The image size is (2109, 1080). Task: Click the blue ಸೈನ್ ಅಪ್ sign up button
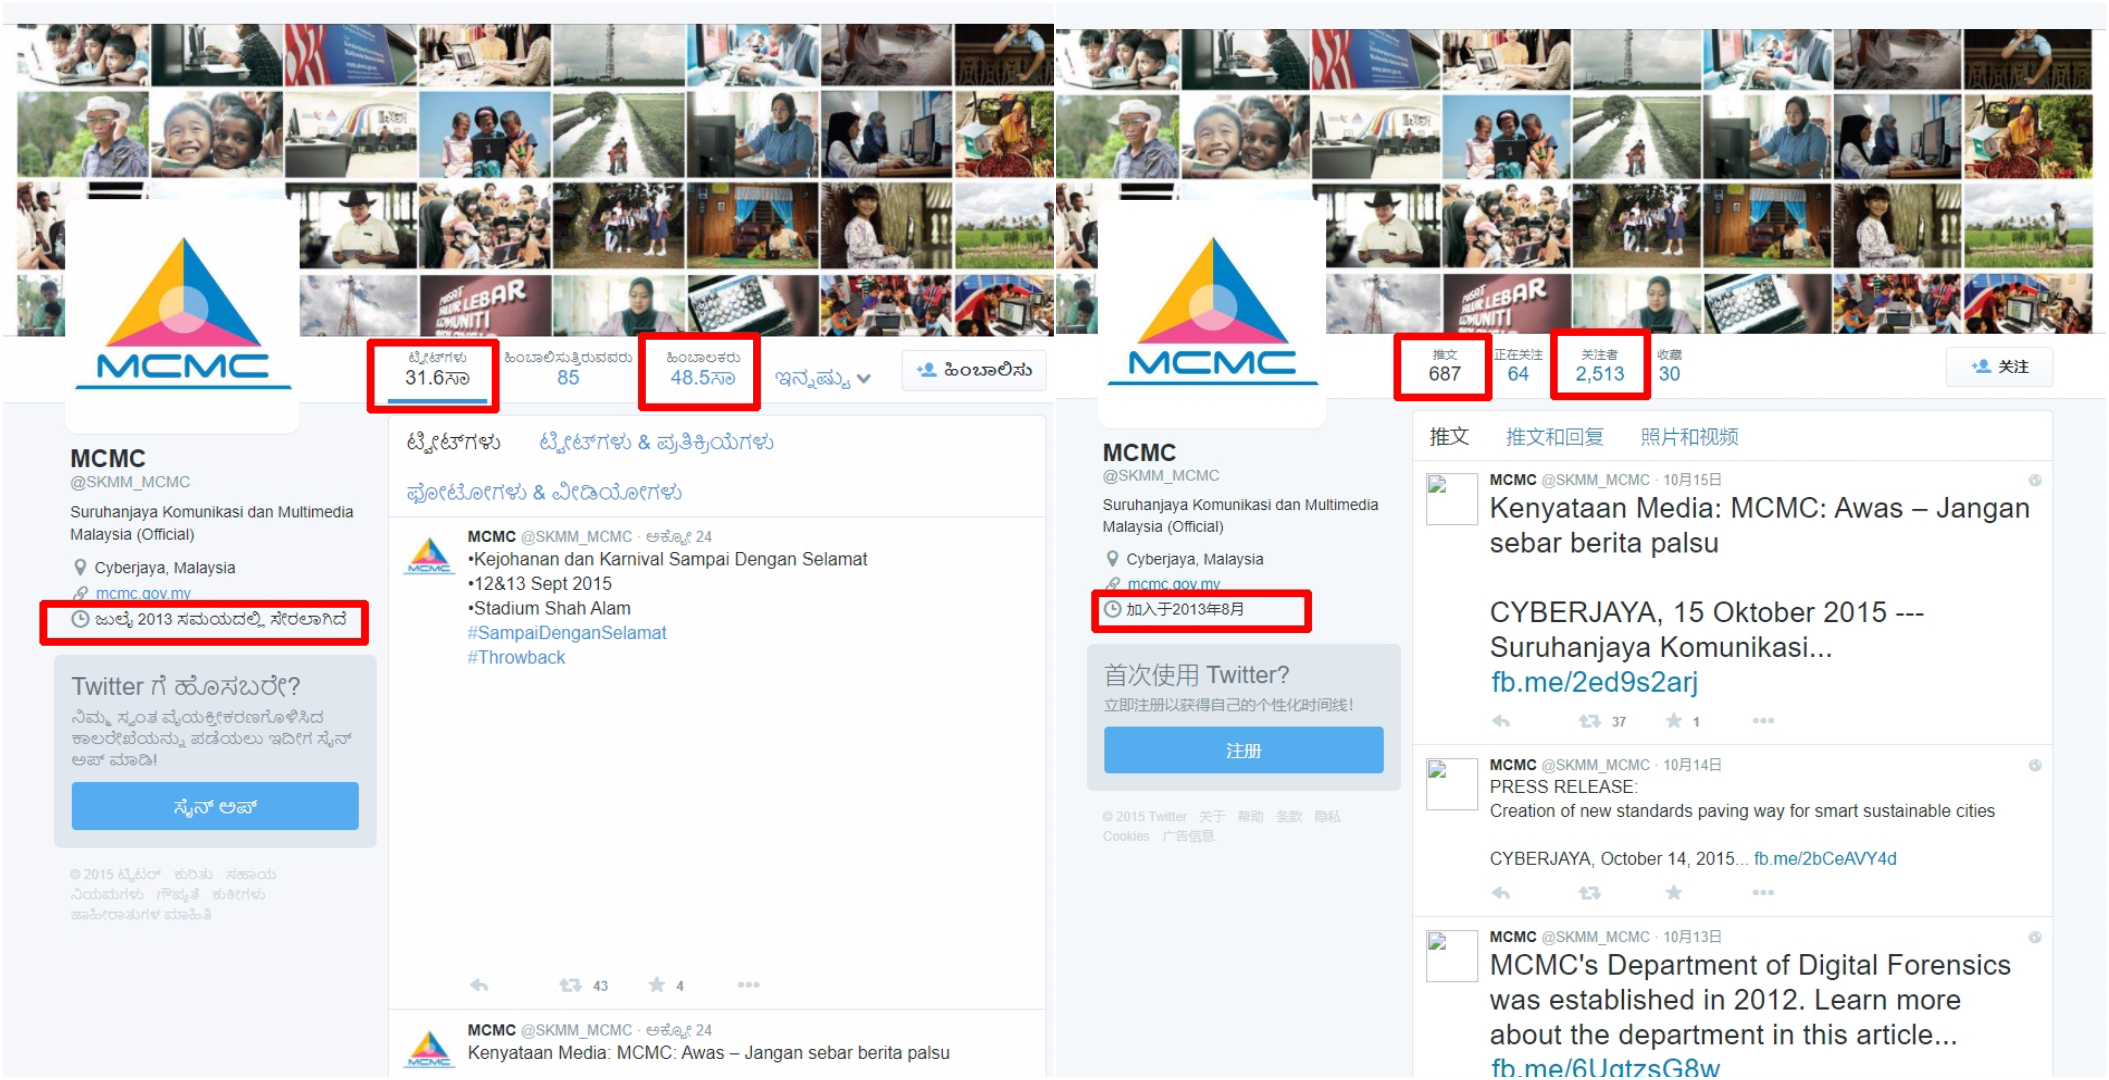tap(215, 806)
